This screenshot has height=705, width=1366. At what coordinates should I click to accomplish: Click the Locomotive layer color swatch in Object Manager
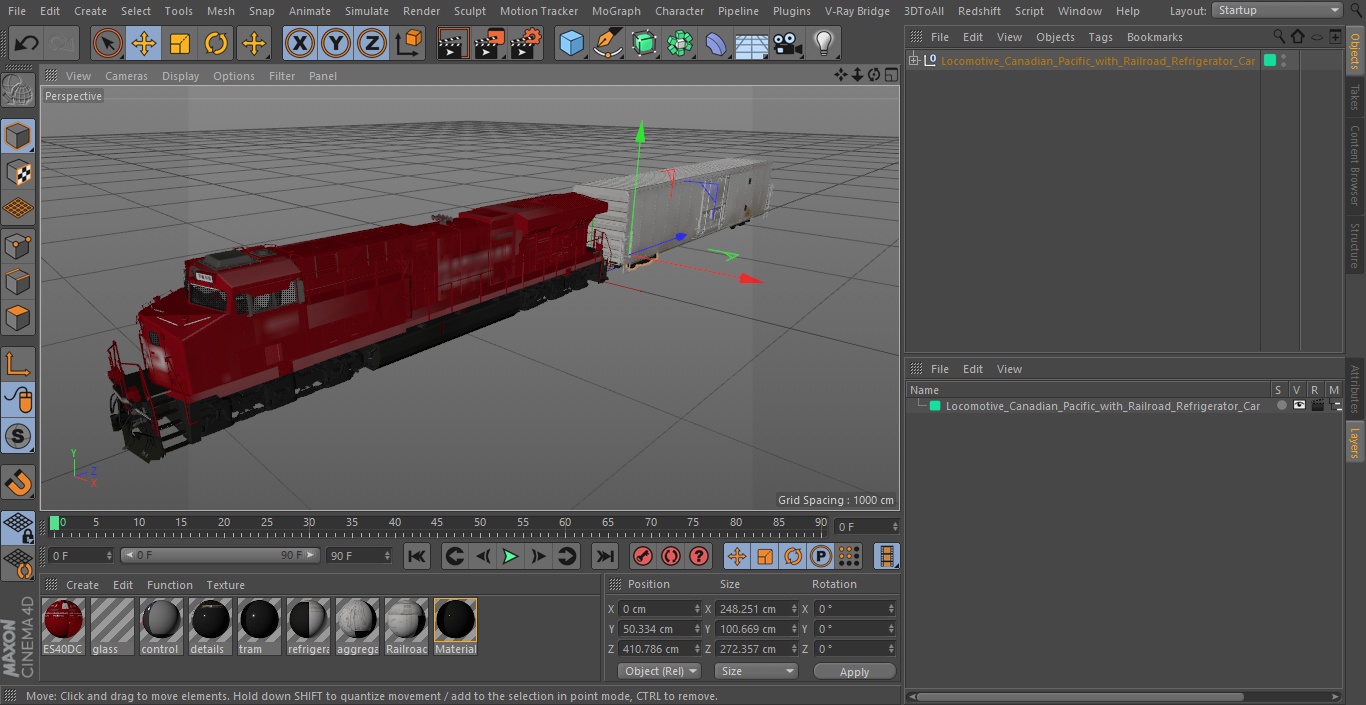pos(1270,60)
